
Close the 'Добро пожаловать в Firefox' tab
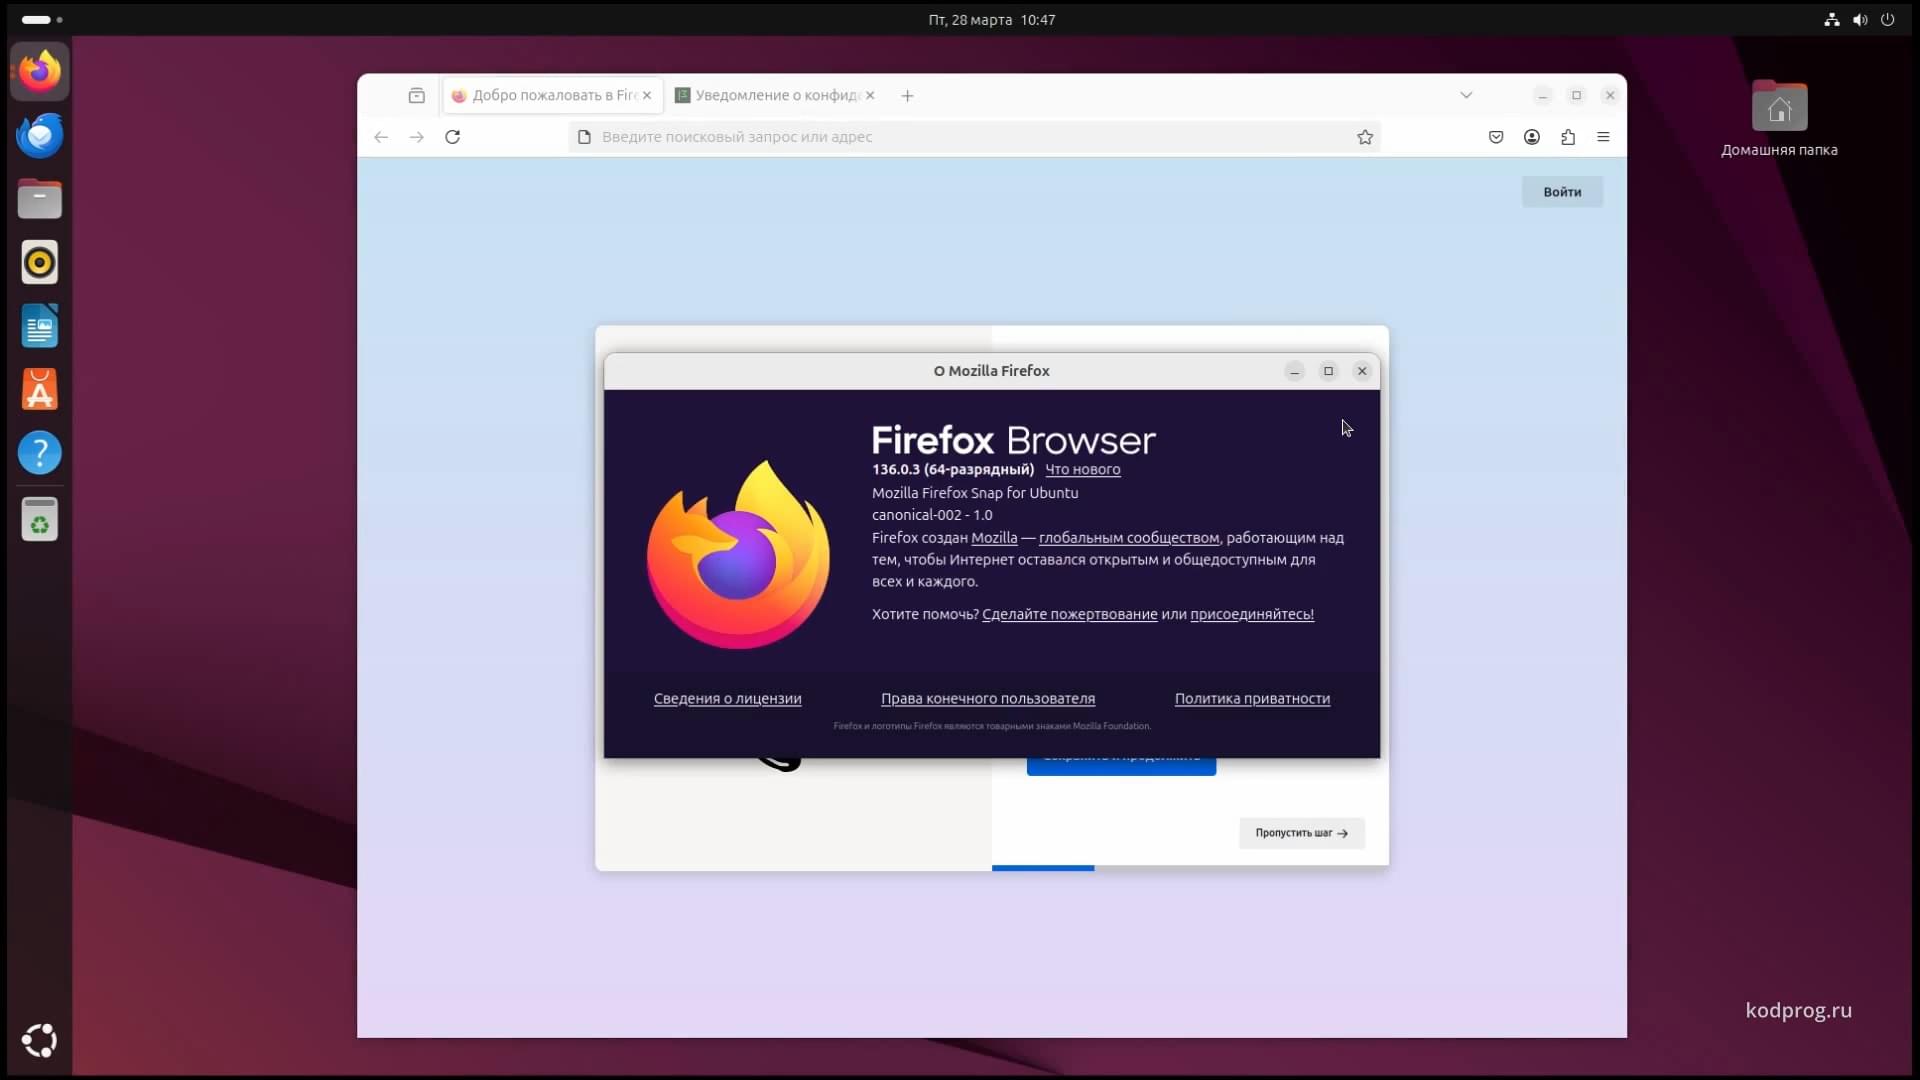coord(647,96)
